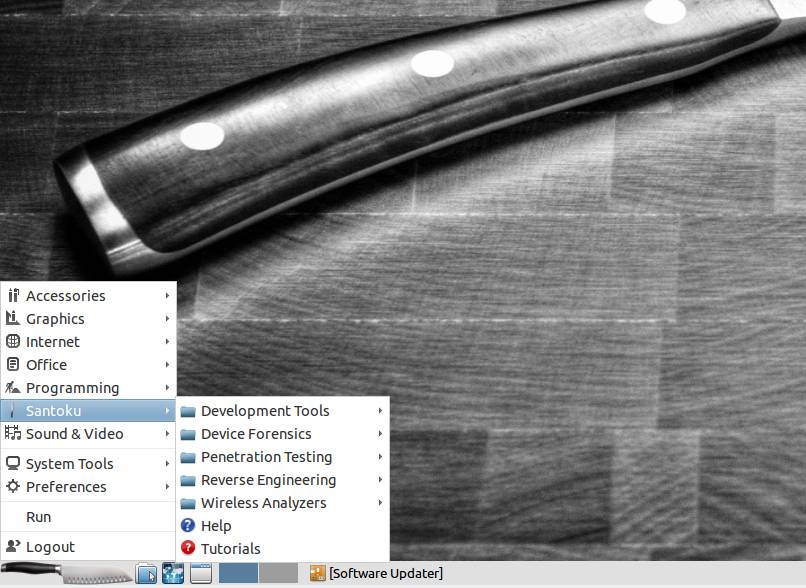Launch the file manager from the taskbar
This screenshot has height=588, width=806.
tap(146, 573)
